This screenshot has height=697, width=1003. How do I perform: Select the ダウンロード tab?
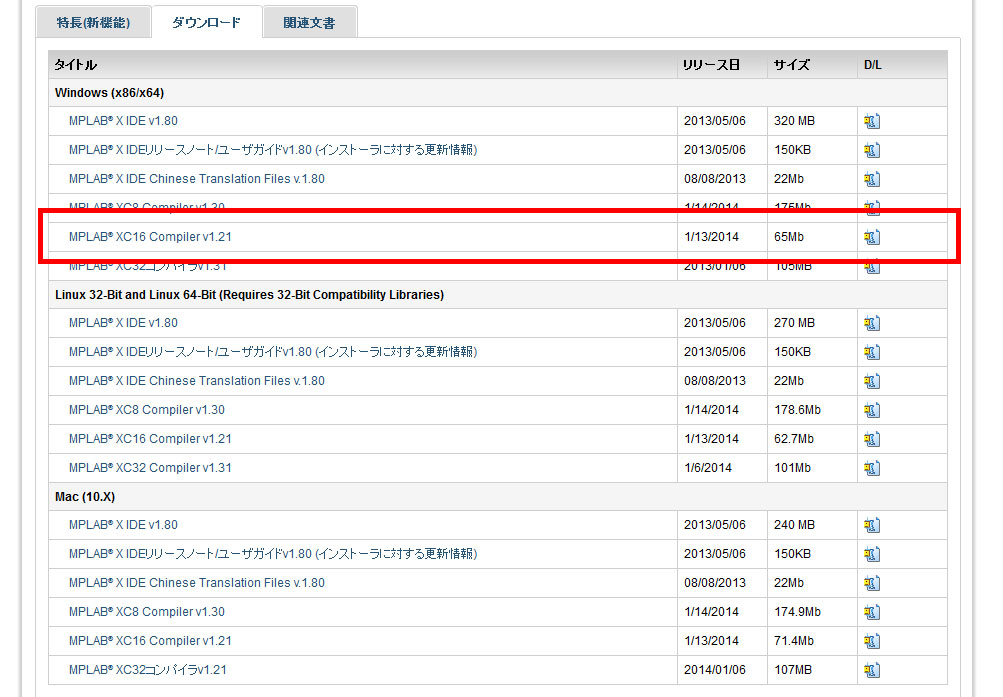pos(206,22)
